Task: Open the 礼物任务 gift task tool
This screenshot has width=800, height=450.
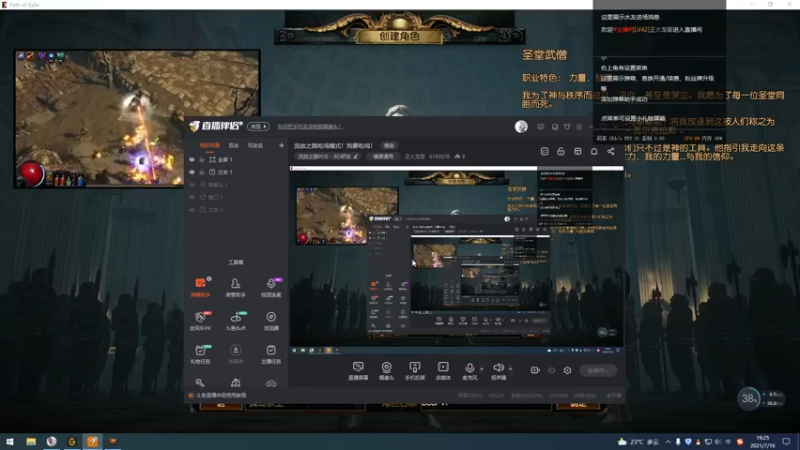Action: click(x=200, y=354)
